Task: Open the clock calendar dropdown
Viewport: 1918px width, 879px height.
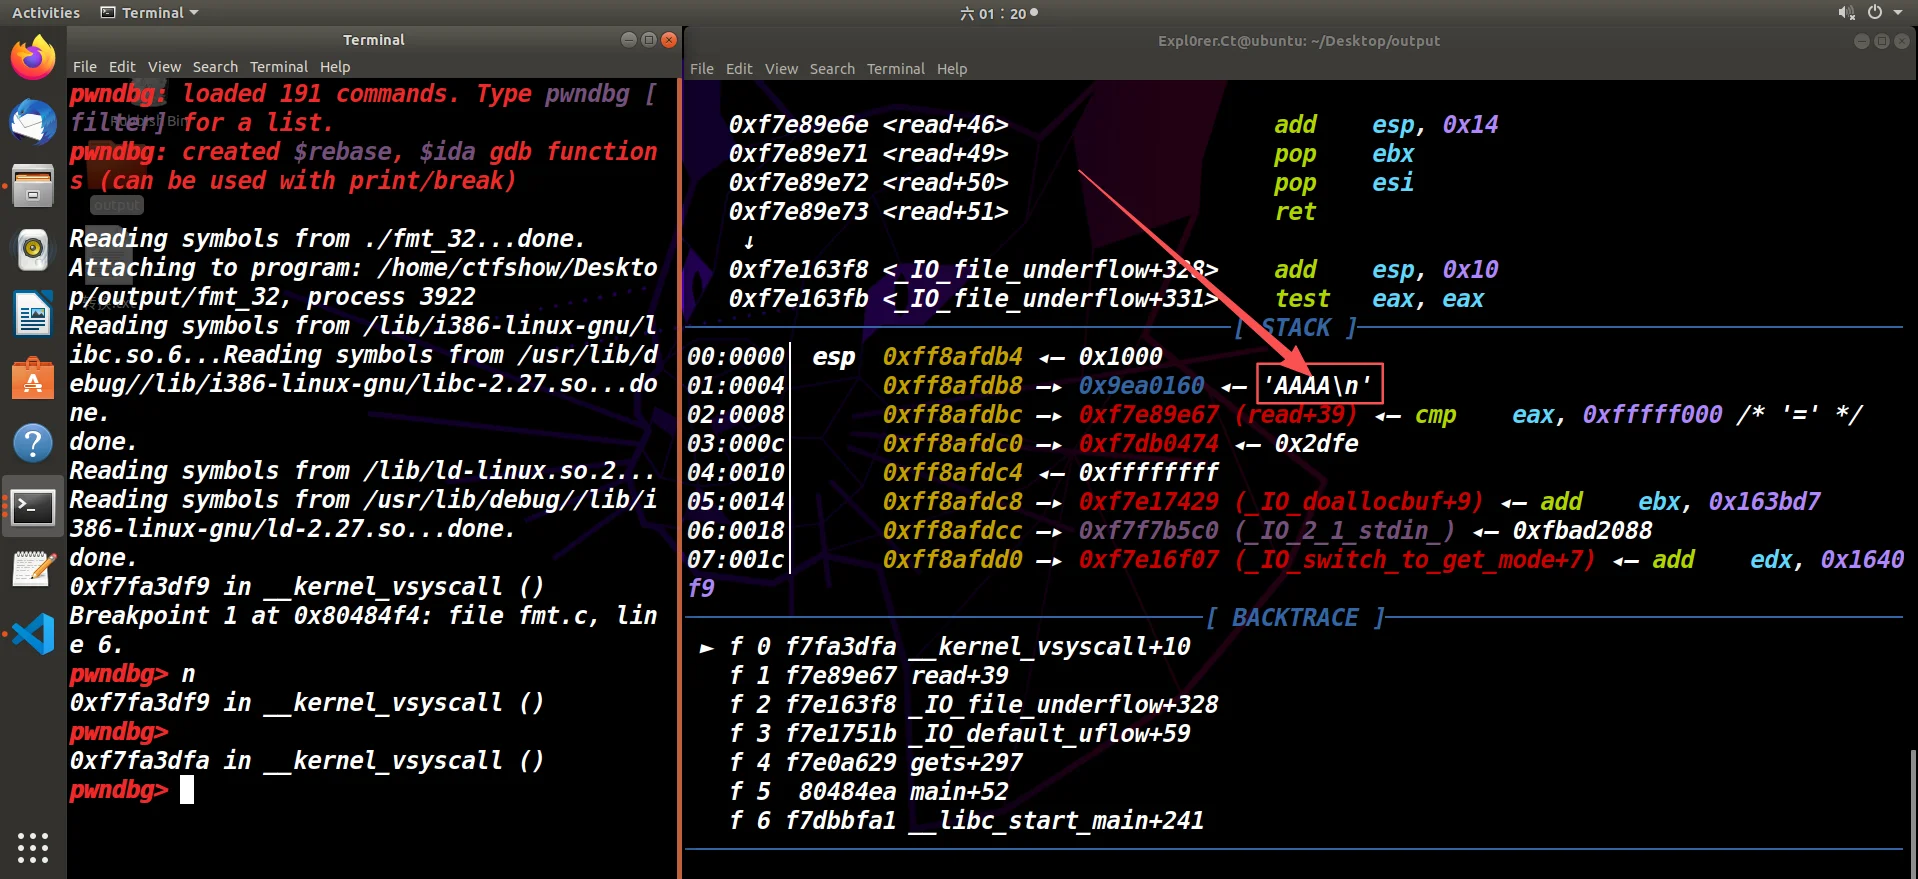Action: point(998,13)
